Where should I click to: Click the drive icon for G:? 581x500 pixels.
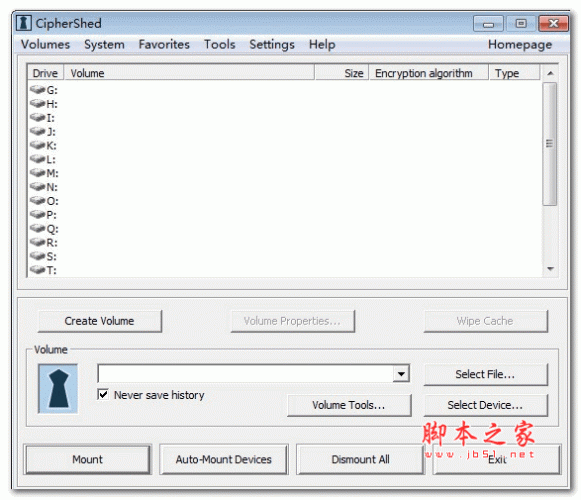pyautogui.click(x=37, y=89)
